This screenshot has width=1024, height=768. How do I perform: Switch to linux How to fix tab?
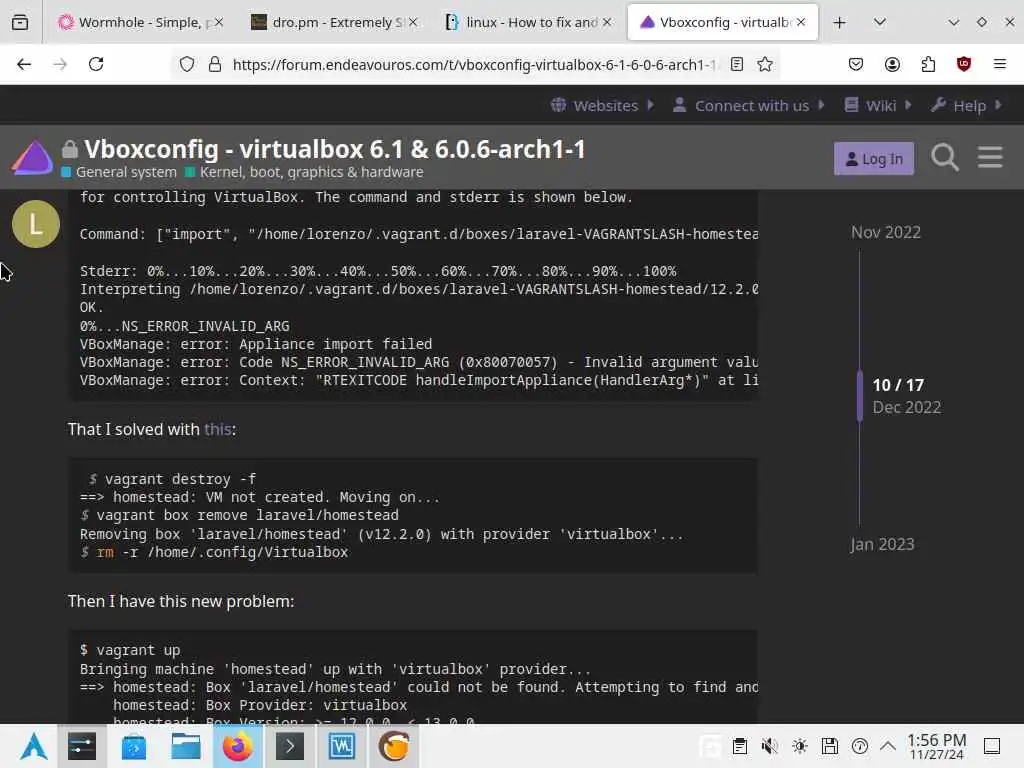click(x=529, y=22)
